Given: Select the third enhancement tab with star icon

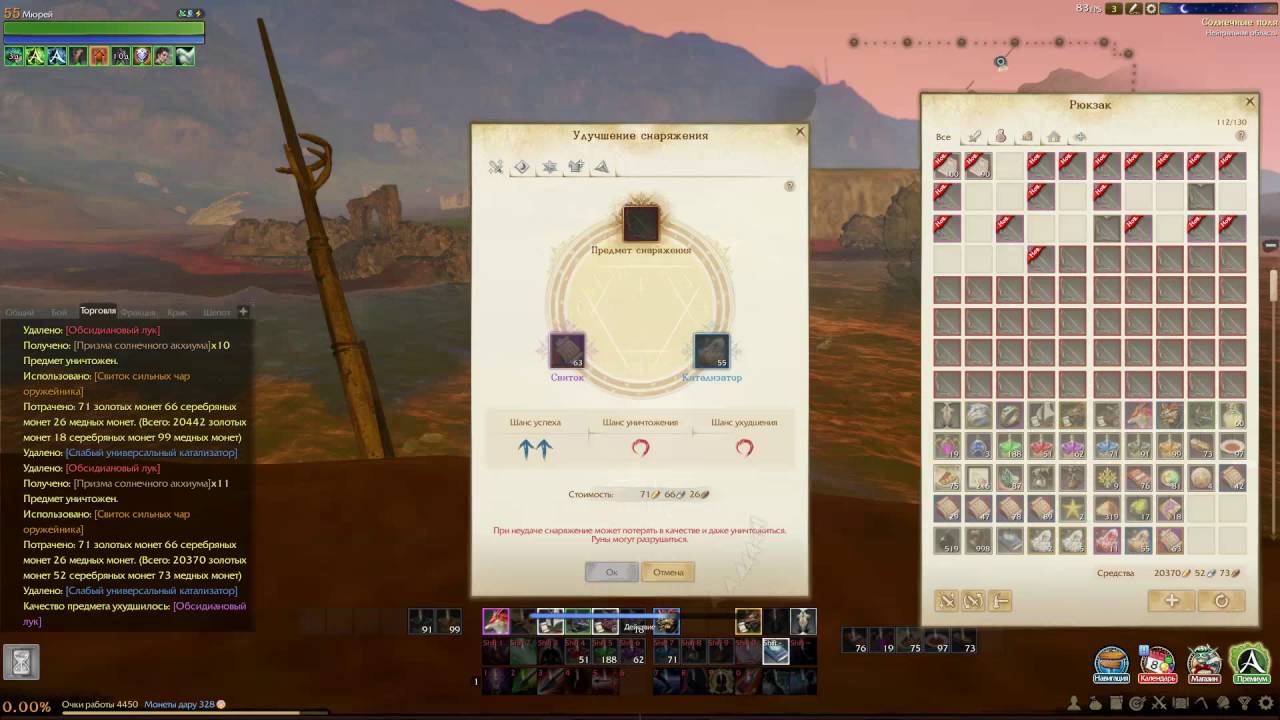Looking at the screenshot, I should click(549, 167).
